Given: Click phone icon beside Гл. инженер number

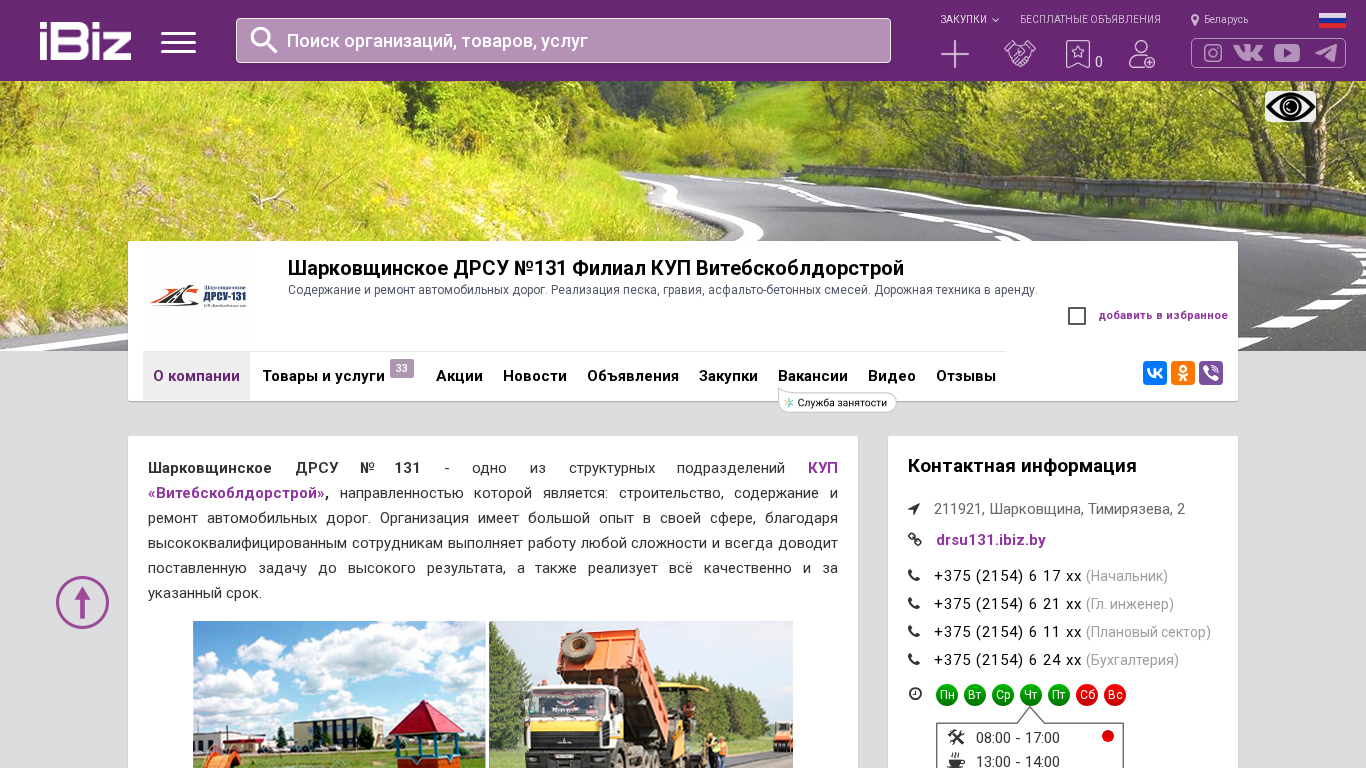Looking at the screenshot, I should tap(914, 604).
